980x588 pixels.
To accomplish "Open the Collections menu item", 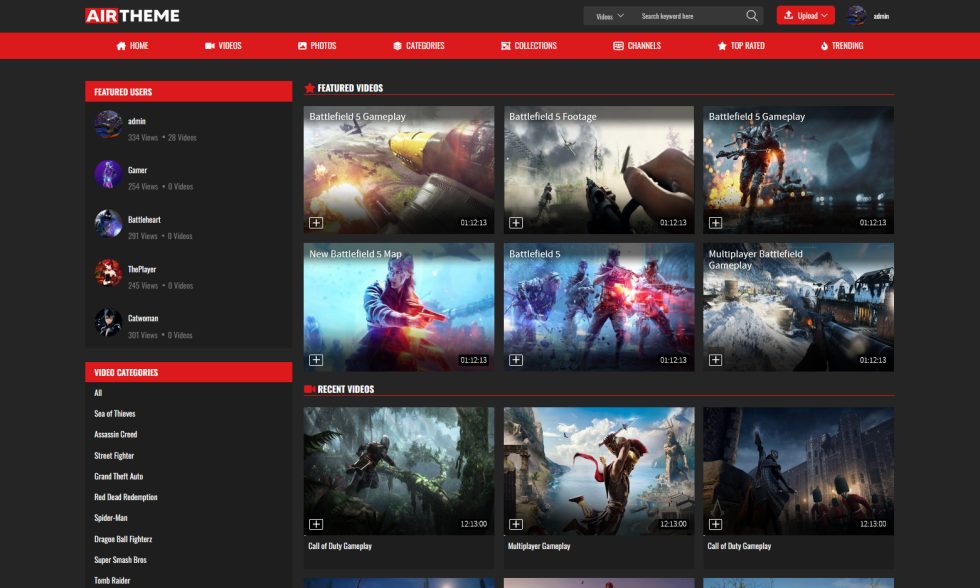I will [x=529, y=46].
